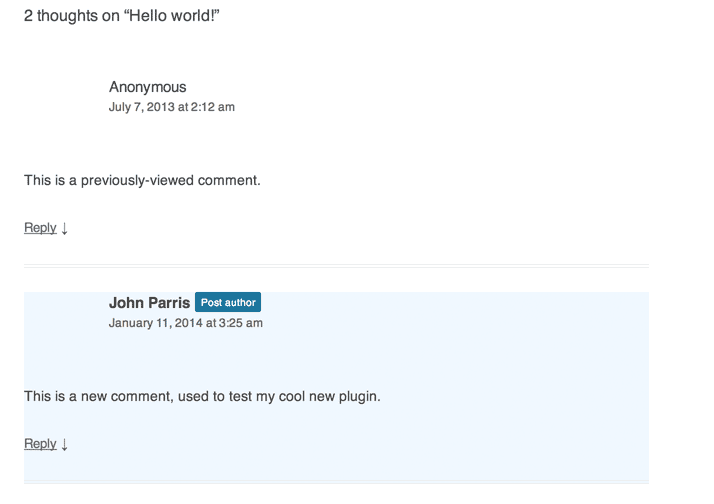Click the divider line between the comments
Screen dimensions: 714x504
(x=337, y=266)
